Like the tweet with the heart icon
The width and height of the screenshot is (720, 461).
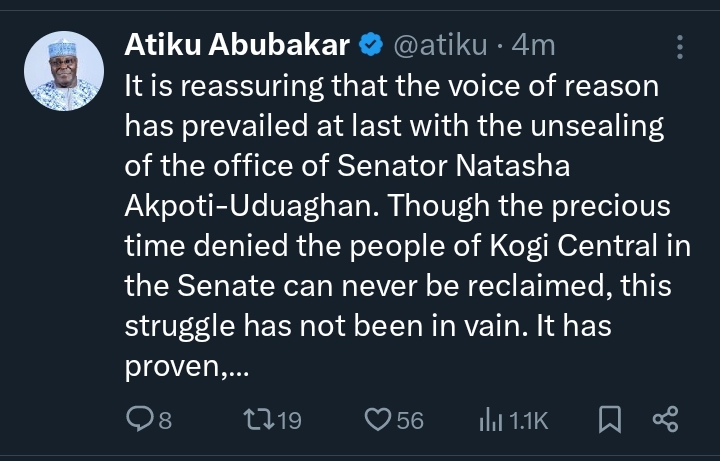[377, 420]
